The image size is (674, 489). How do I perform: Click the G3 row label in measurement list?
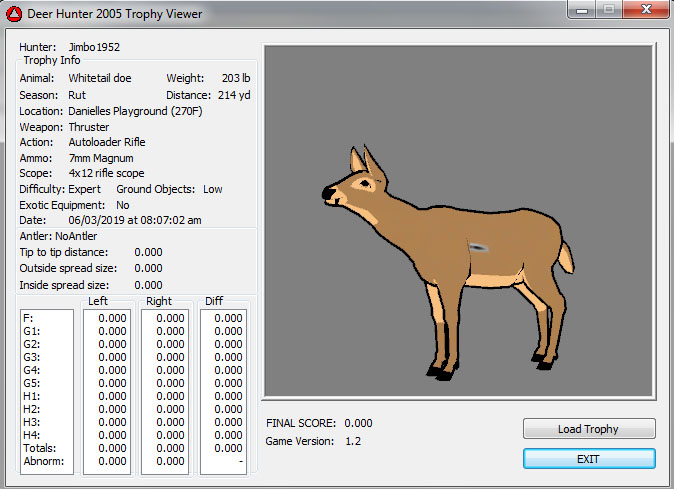pos(33,357)
